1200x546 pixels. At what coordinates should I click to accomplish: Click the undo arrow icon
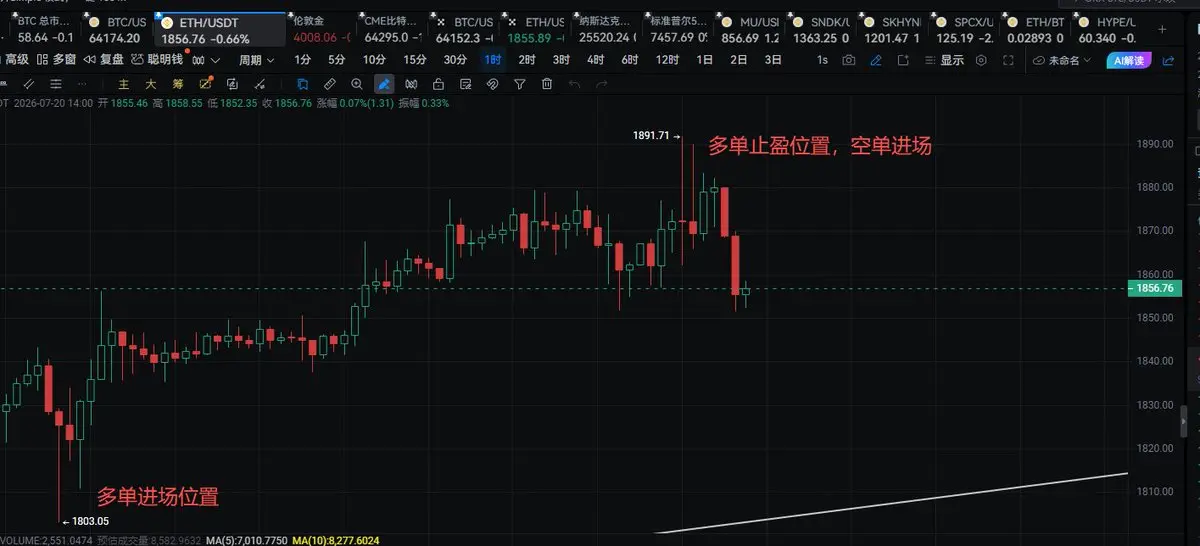(x=574, y=84)
